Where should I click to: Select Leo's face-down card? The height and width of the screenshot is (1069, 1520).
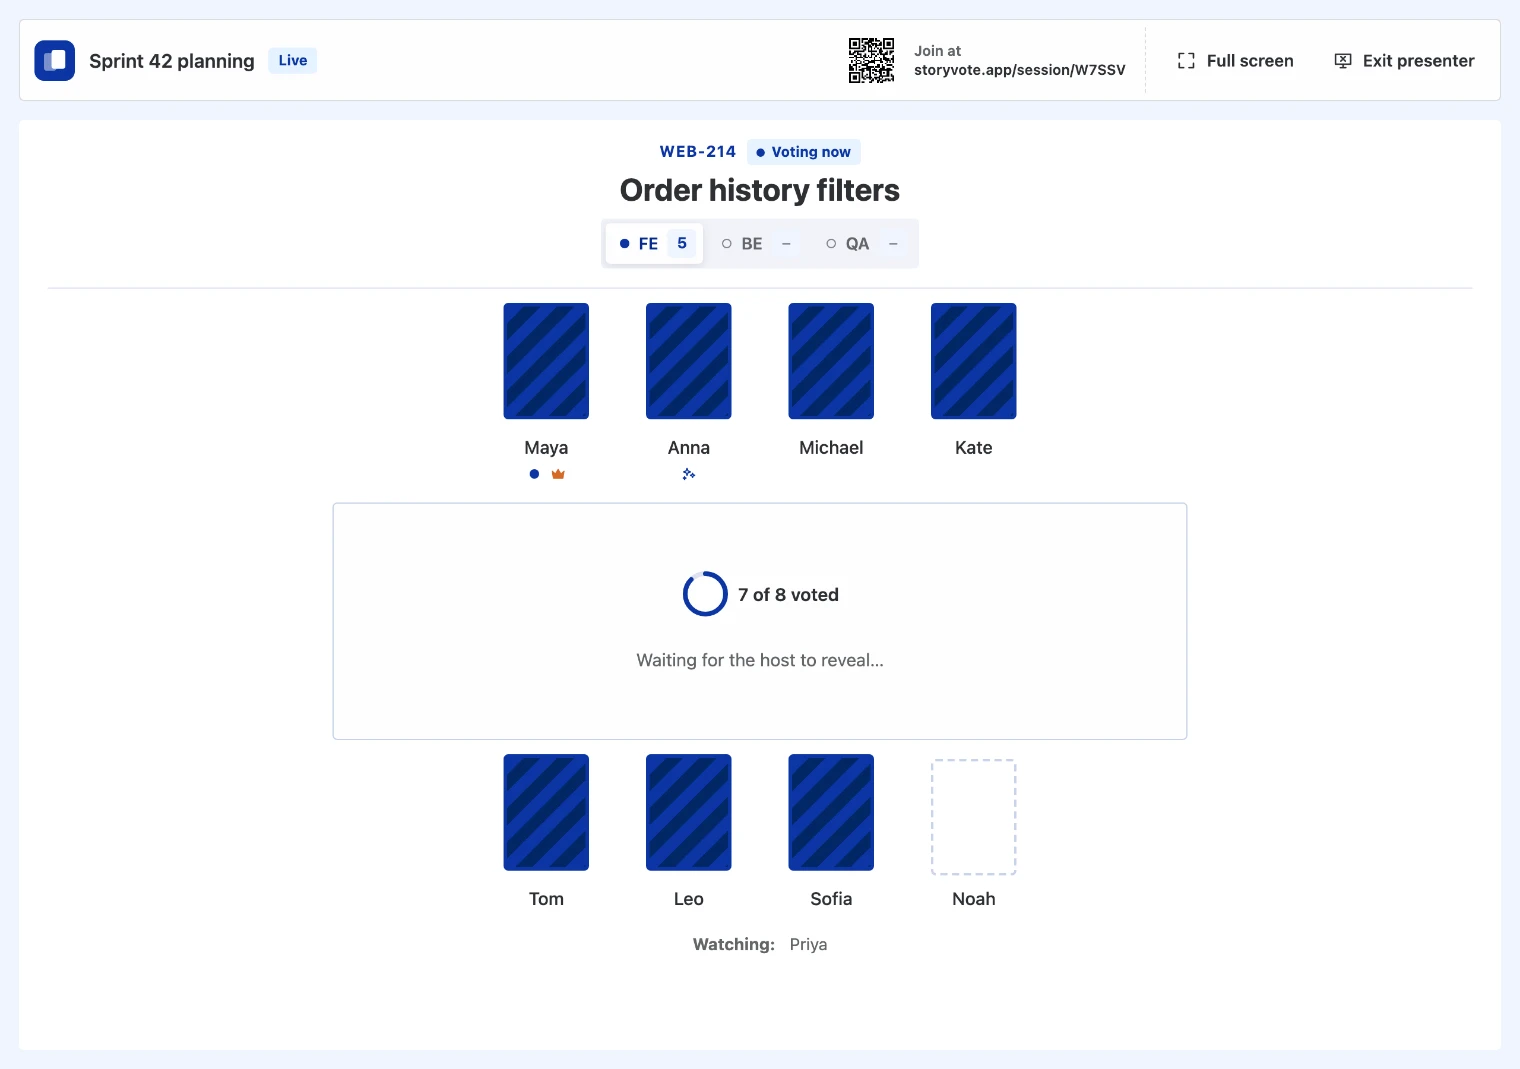point(689,812)
